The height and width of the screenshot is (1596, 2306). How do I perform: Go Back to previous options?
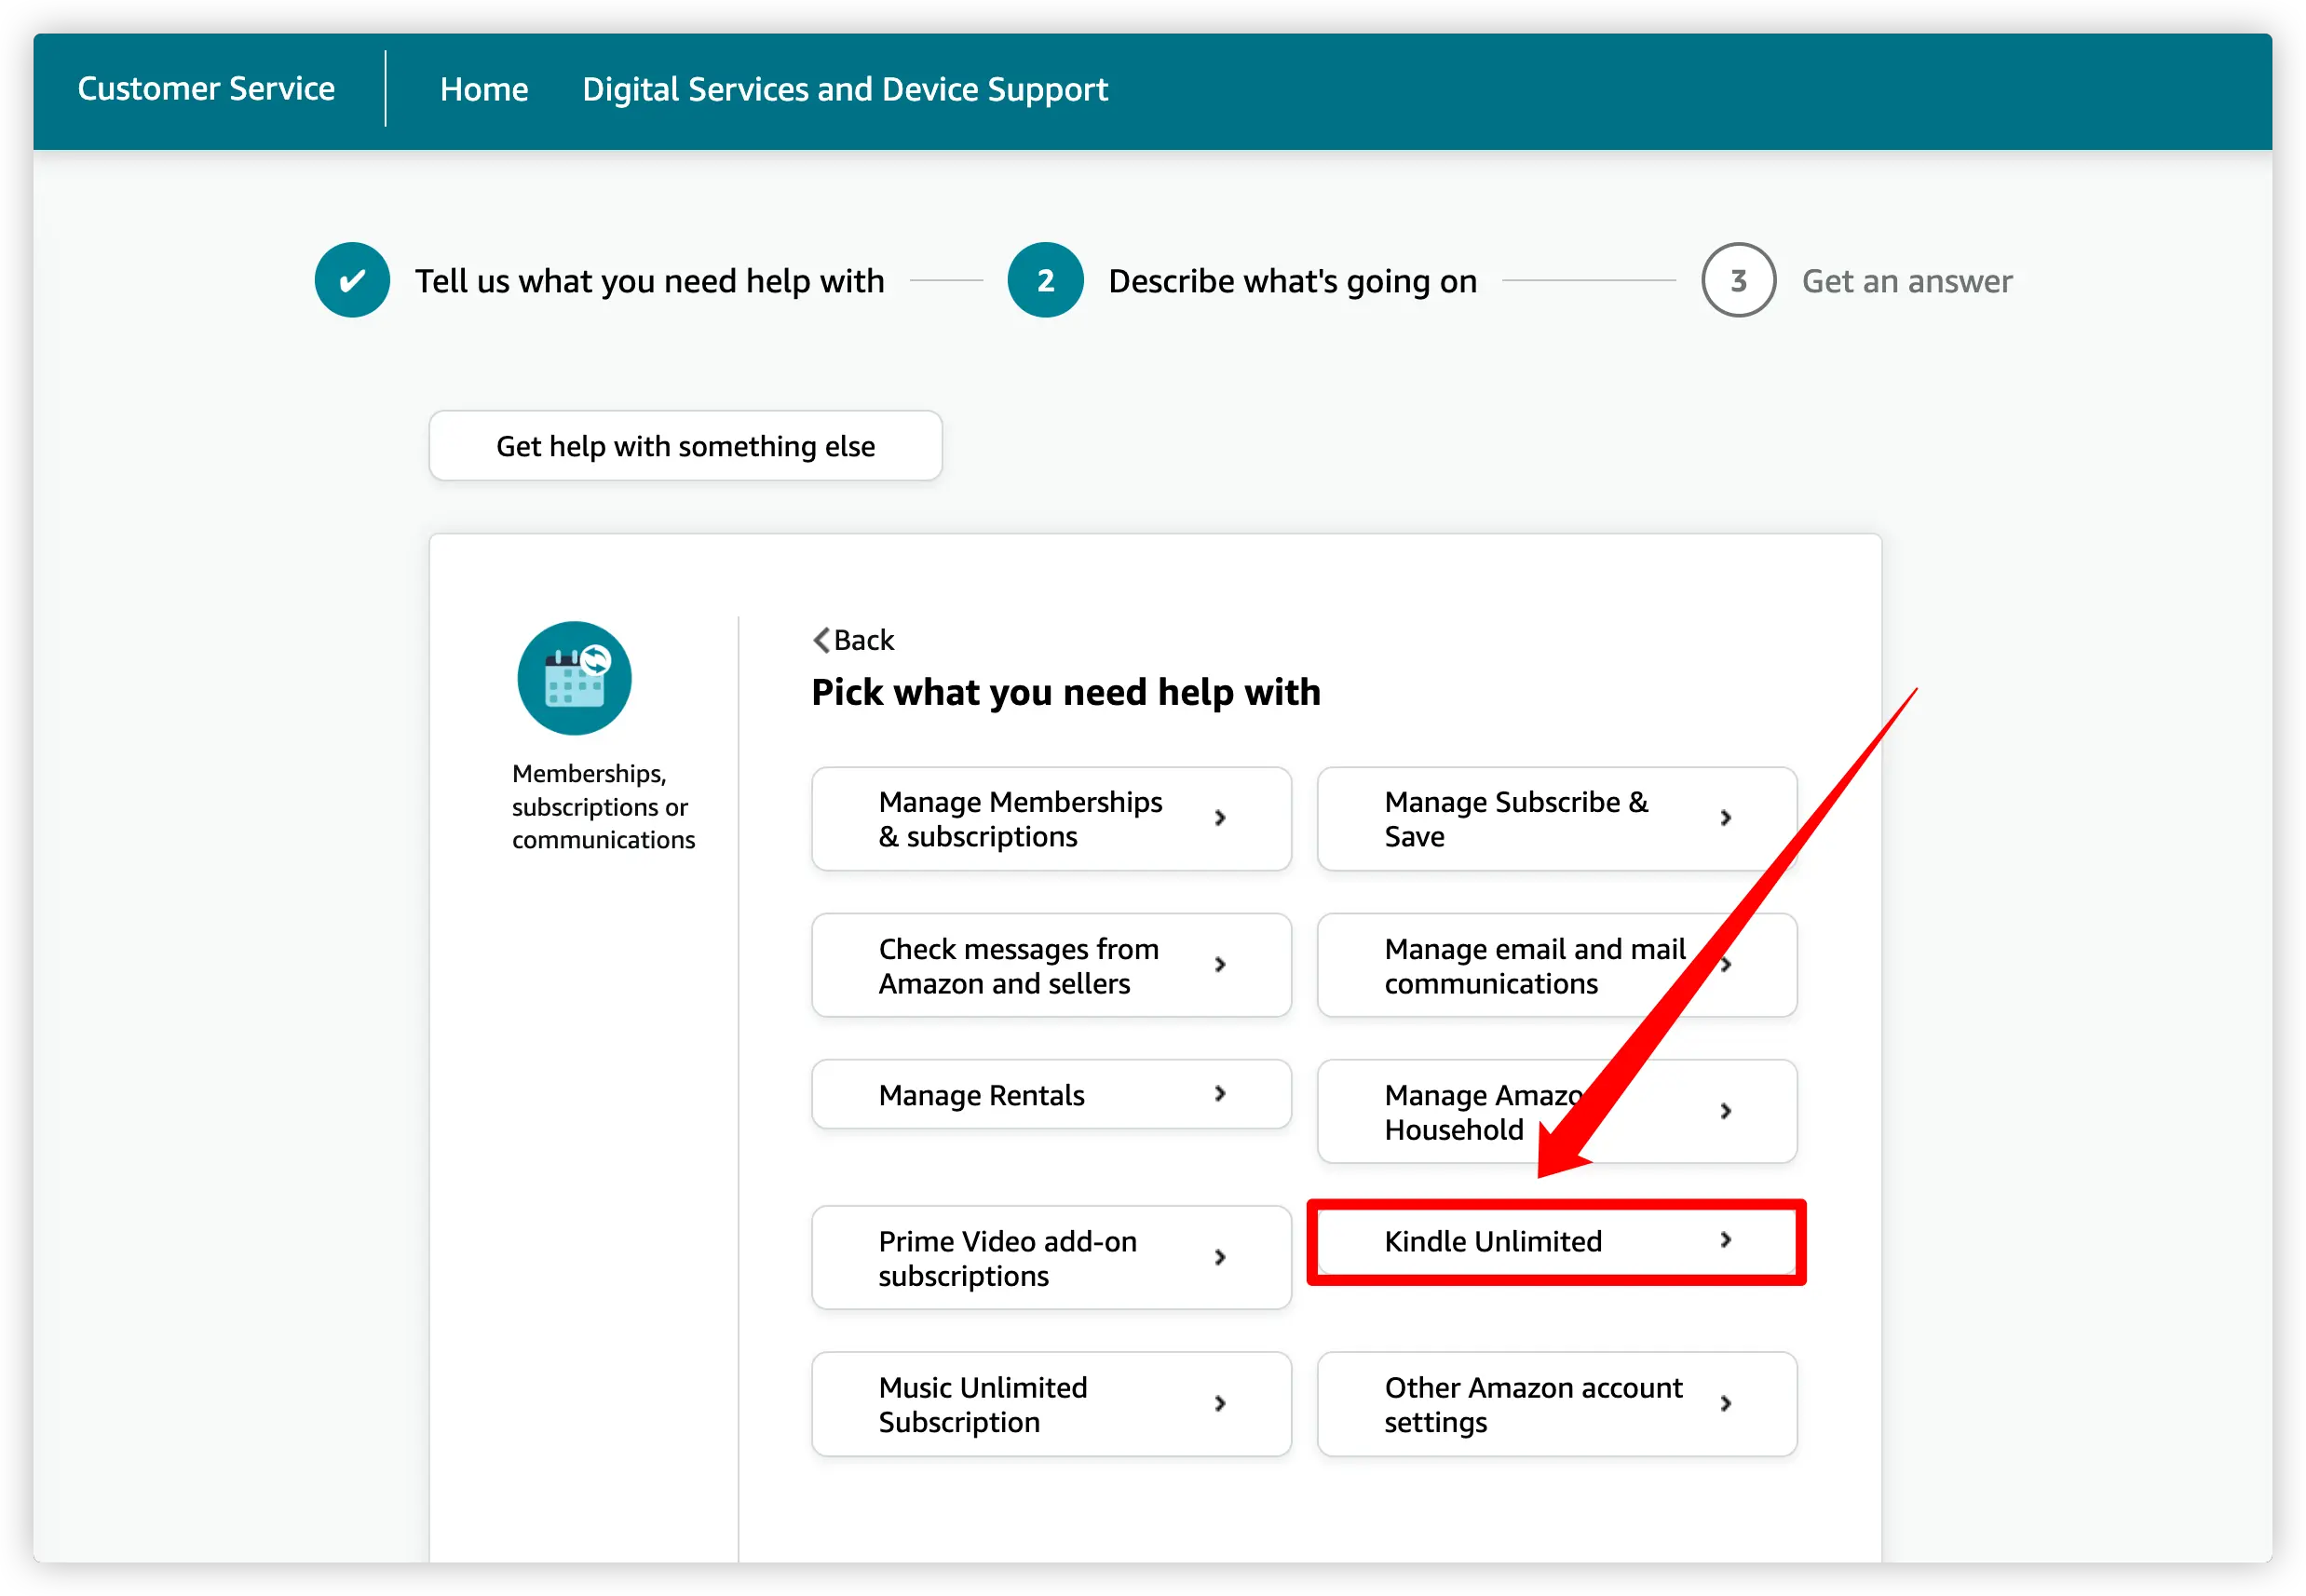point(853,640)
